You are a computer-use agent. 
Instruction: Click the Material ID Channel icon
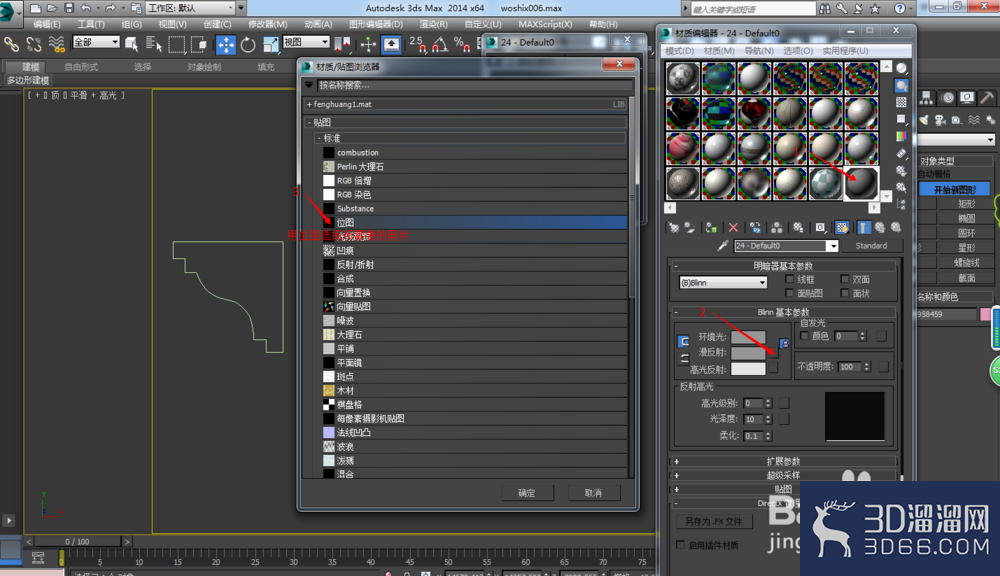[820, 227]
